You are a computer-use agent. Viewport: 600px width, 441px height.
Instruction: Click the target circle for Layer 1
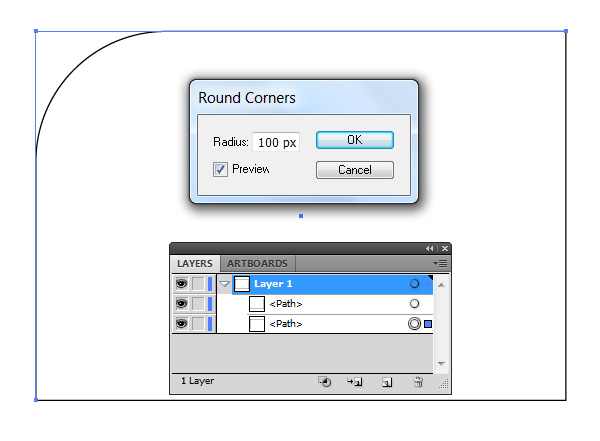414,284
